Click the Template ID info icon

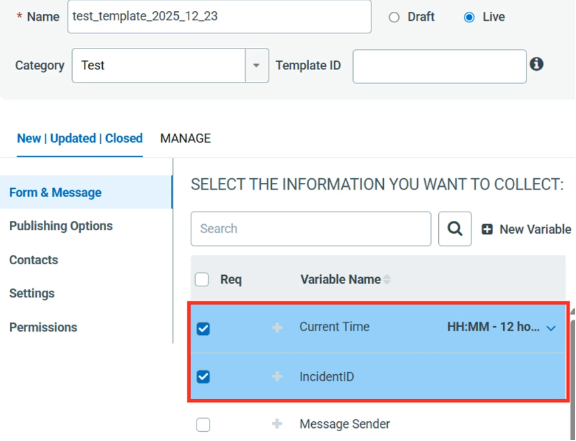click(536, 64)
